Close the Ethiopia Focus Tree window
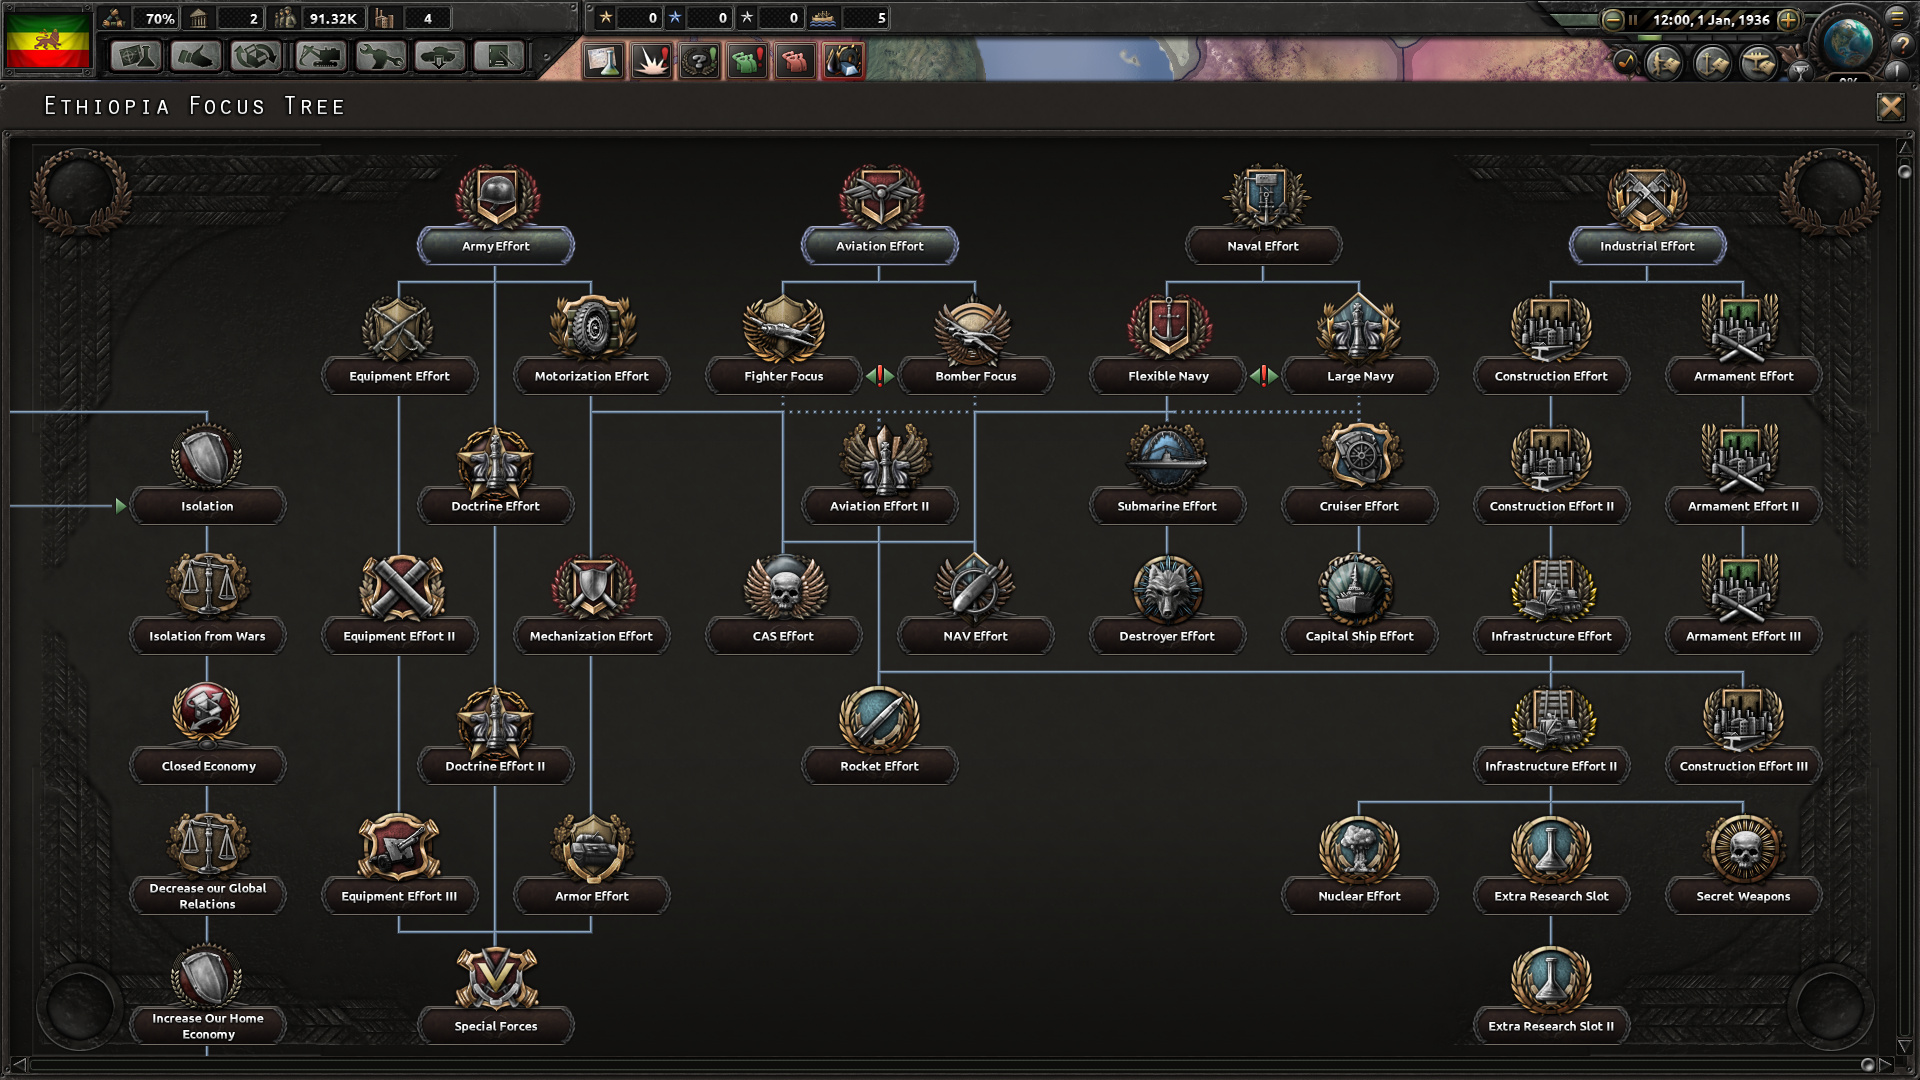This screenshot has width=1920, height=1080. (1890, 106)
